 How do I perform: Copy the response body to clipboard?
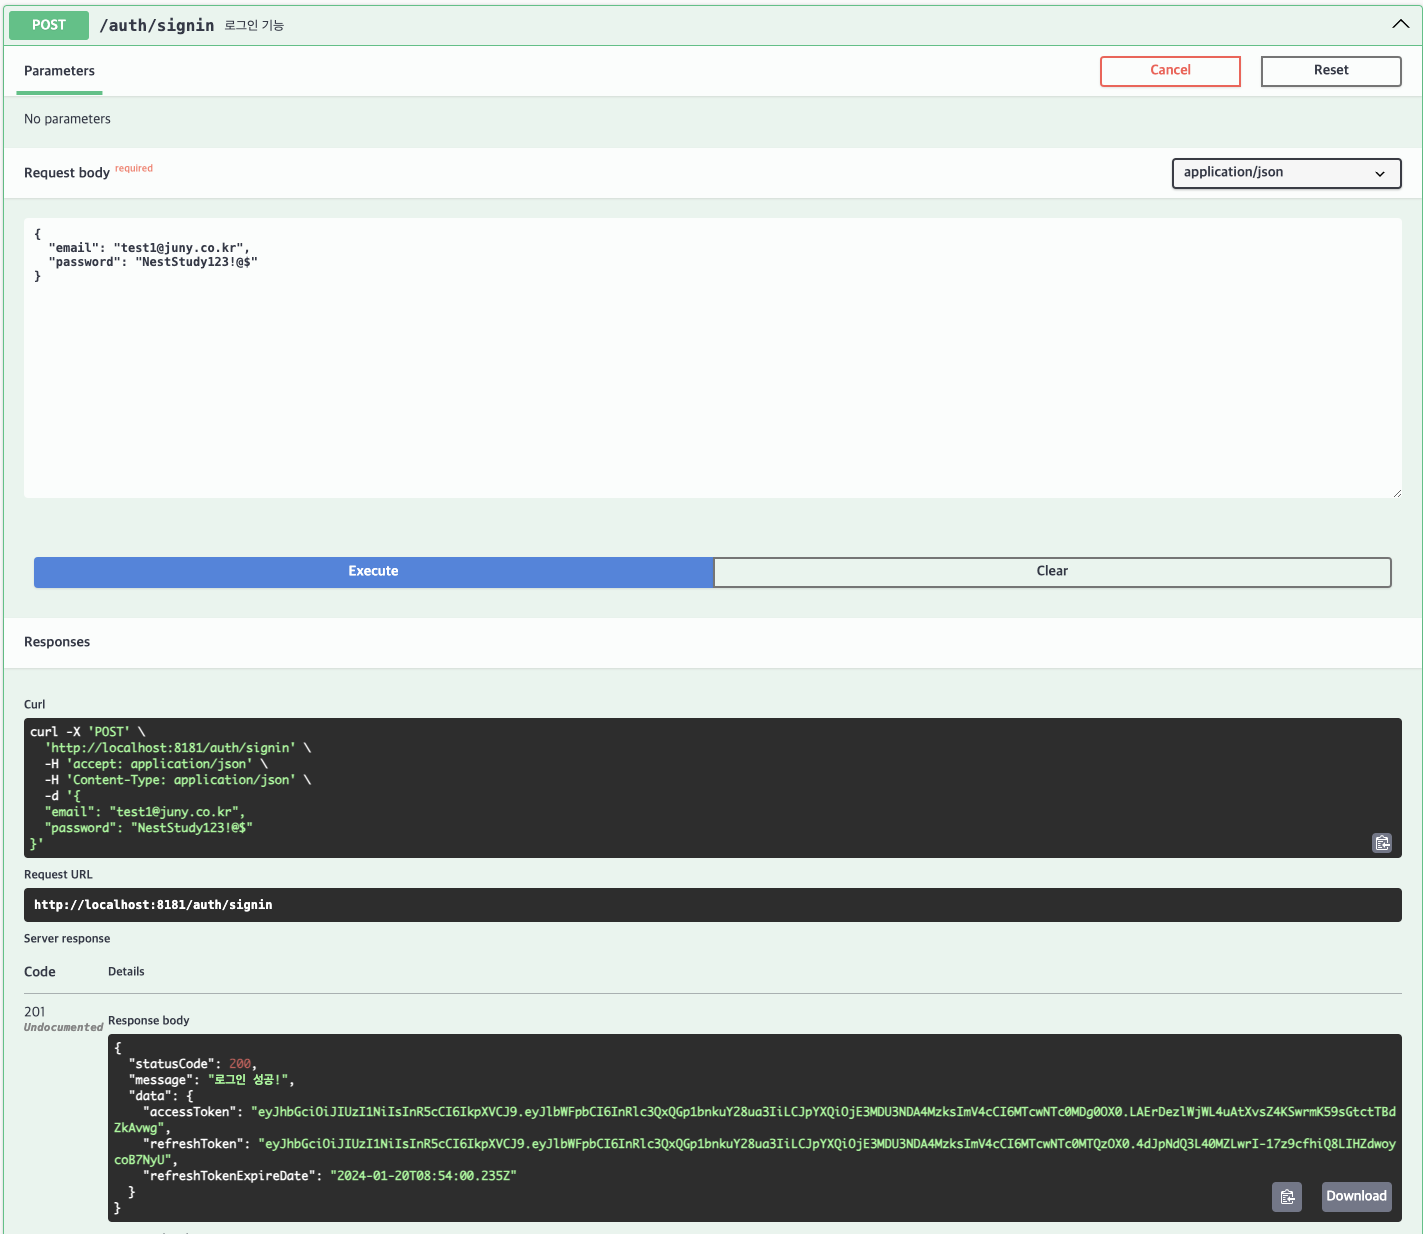[1287, 1196]
